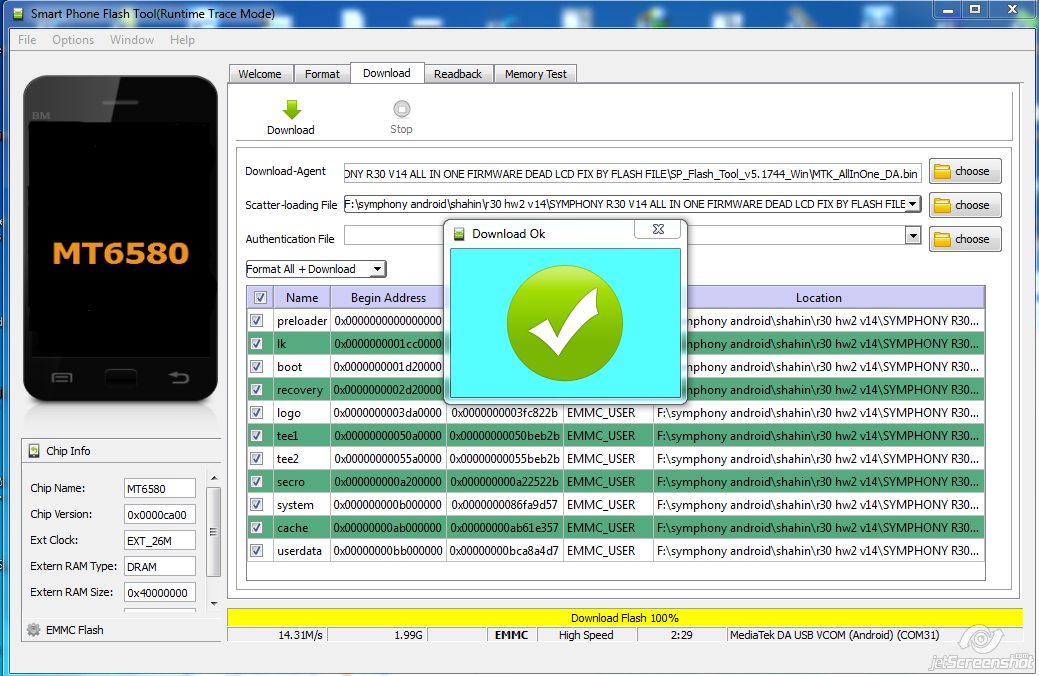
Task: Uncheck the logo partition checkbox
Action: pos(256,413)
